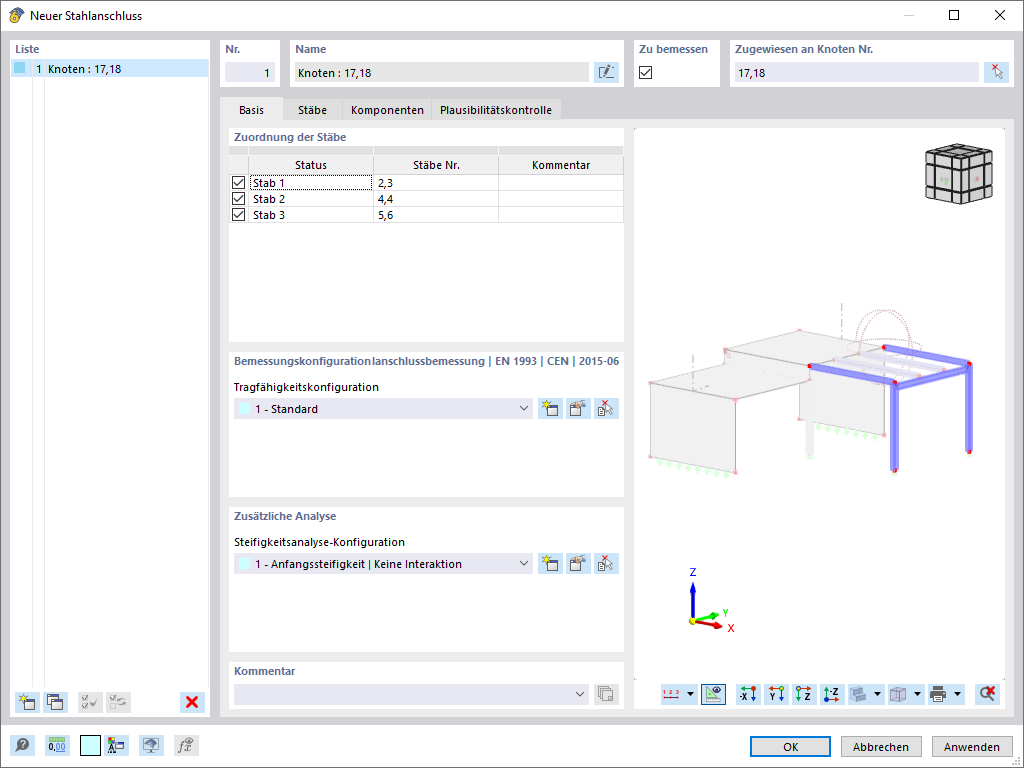
Task: Edit the name with pencil icon
Action: (606, 72)
